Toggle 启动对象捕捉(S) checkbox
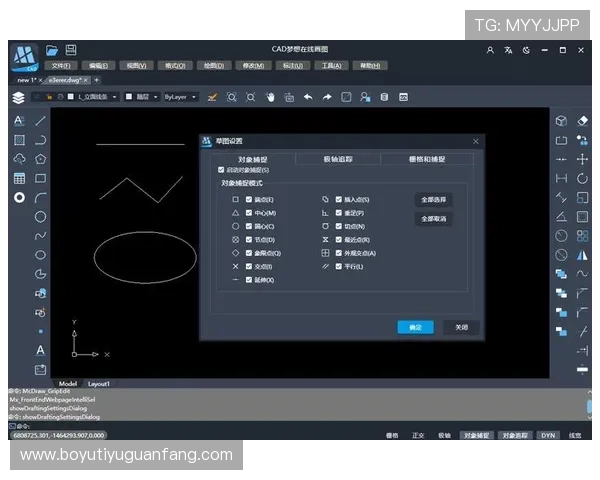The width and height of the screenshot is (600, 480). [x=221, y=170]
